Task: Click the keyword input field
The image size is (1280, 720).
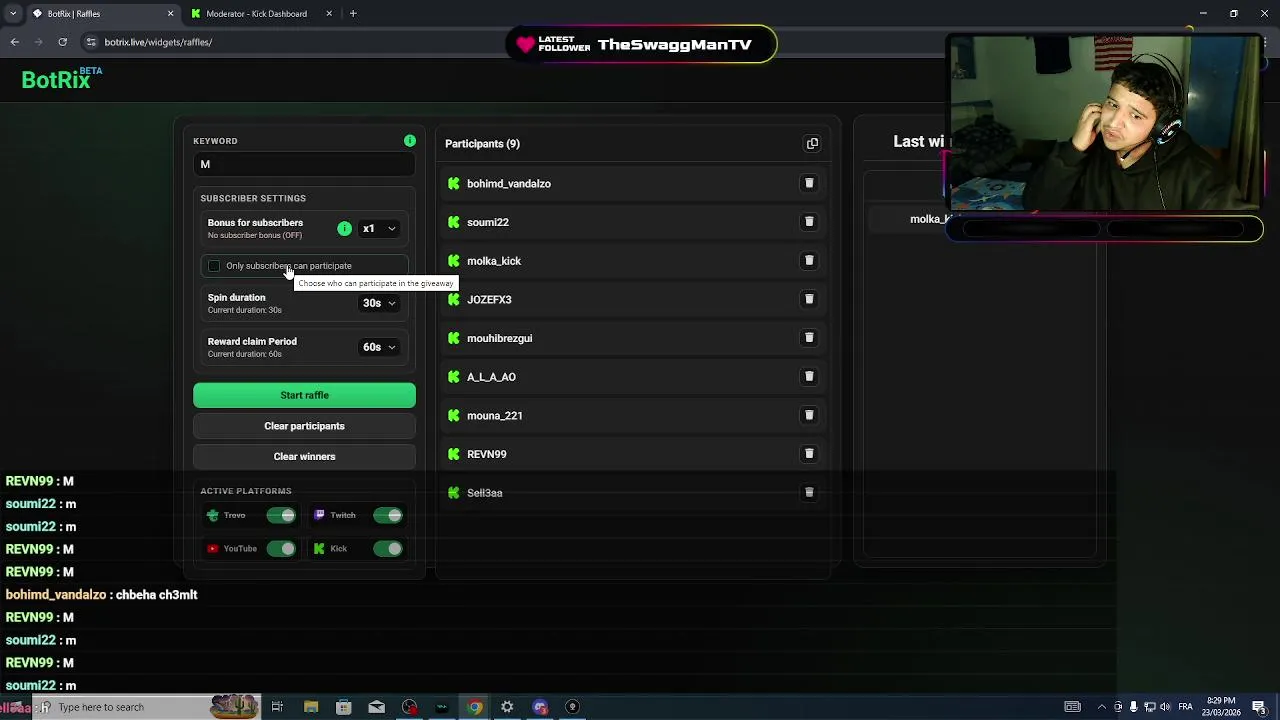Action: 304,165
